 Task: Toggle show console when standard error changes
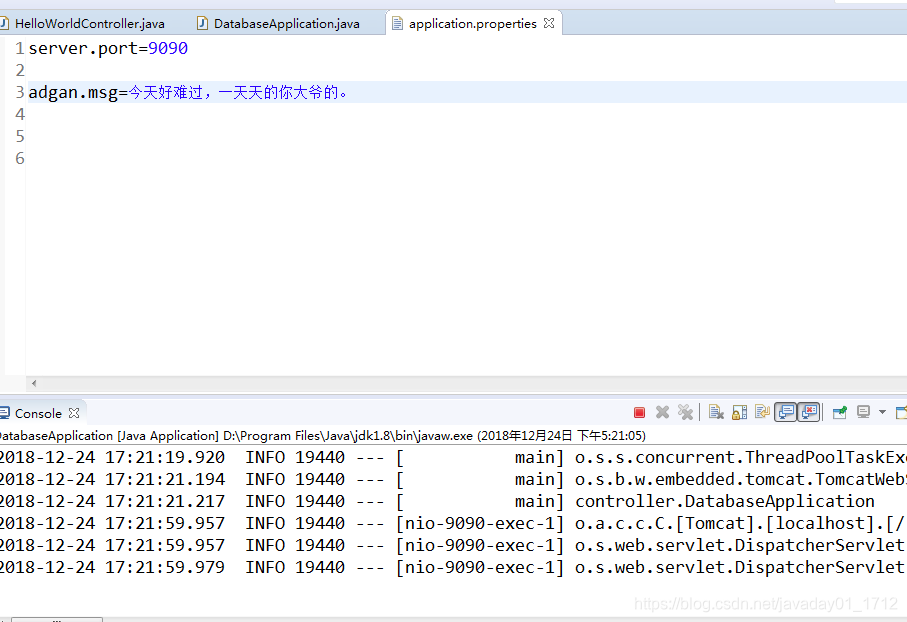809,413
